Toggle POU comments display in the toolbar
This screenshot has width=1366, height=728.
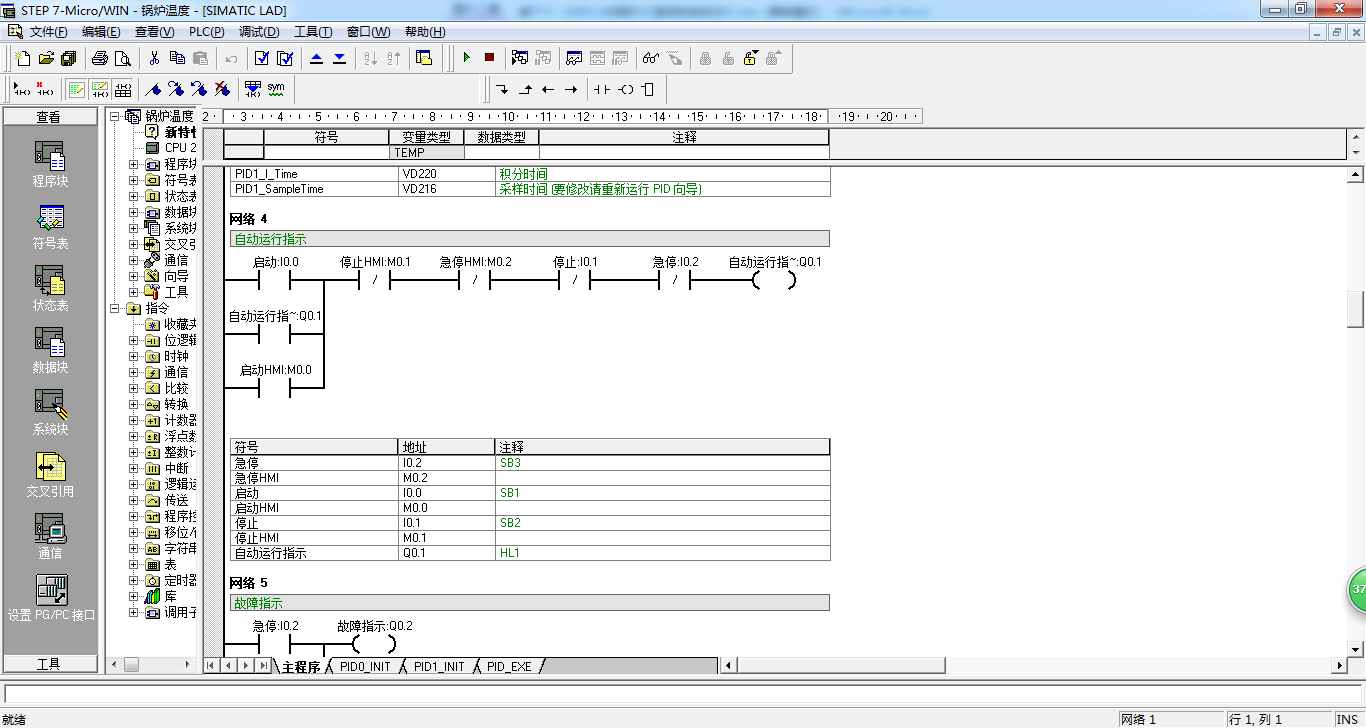pyautogui.click(x=77, y=89)
